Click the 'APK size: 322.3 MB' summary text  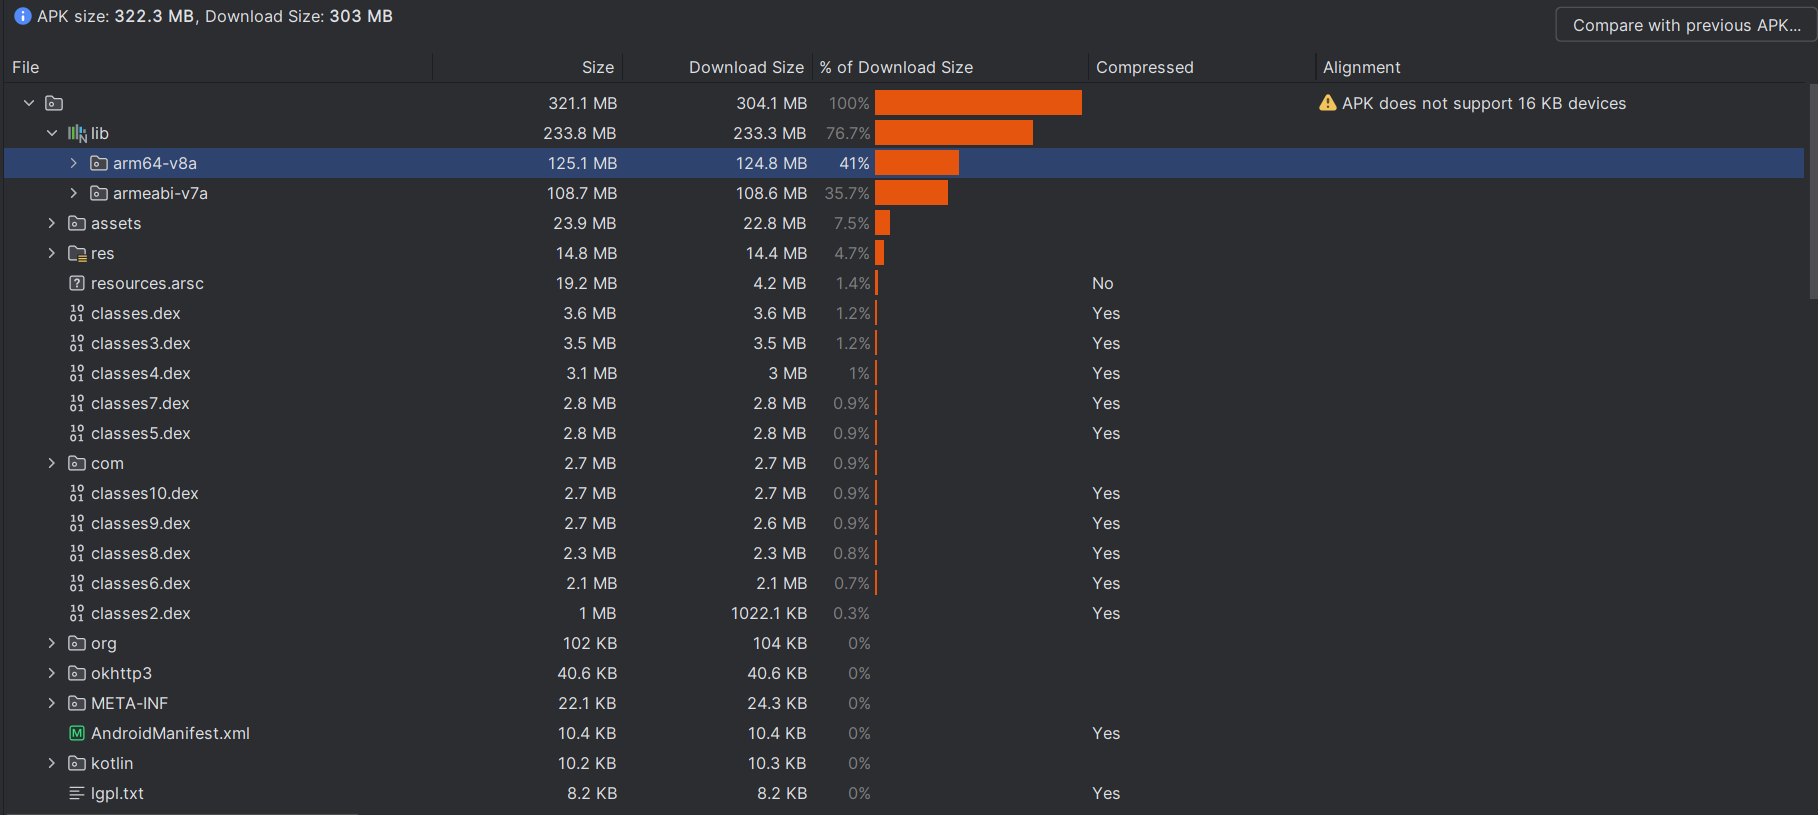115,16
